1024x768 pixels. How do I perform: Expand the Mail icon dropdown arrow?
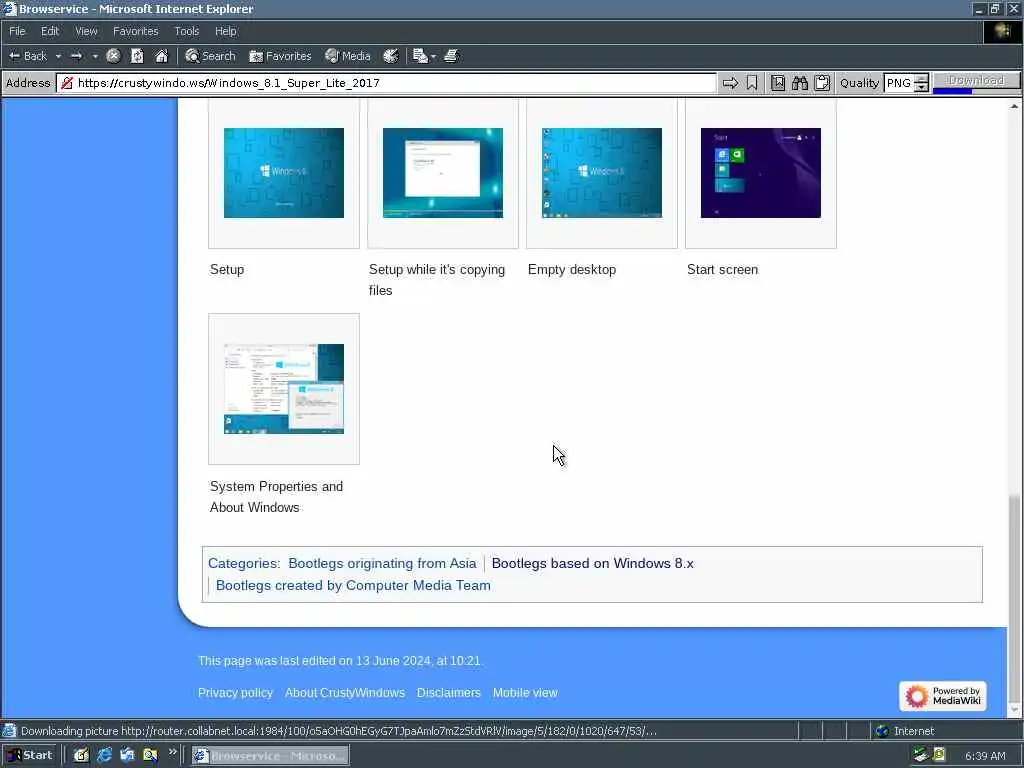433,57
